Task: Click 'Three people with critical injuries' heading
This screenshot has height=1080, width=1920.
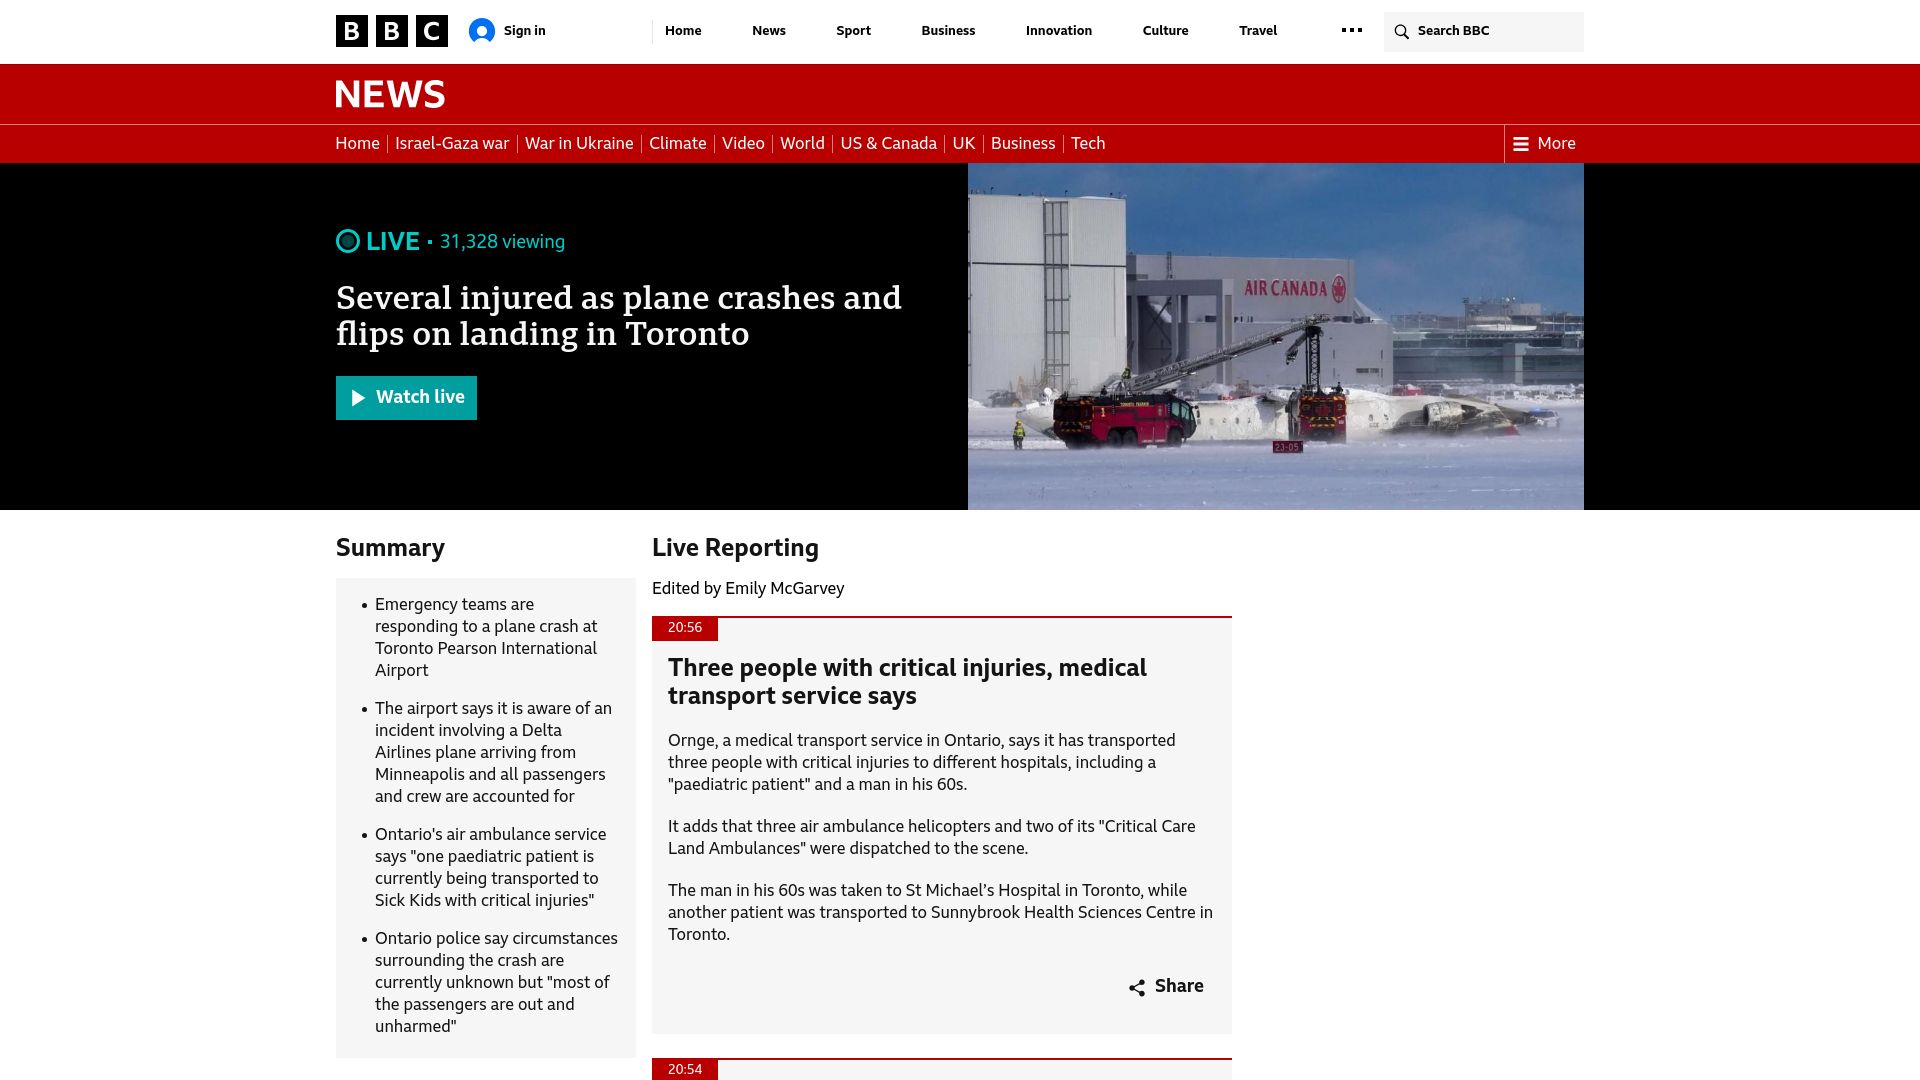Action: point(907,682)
